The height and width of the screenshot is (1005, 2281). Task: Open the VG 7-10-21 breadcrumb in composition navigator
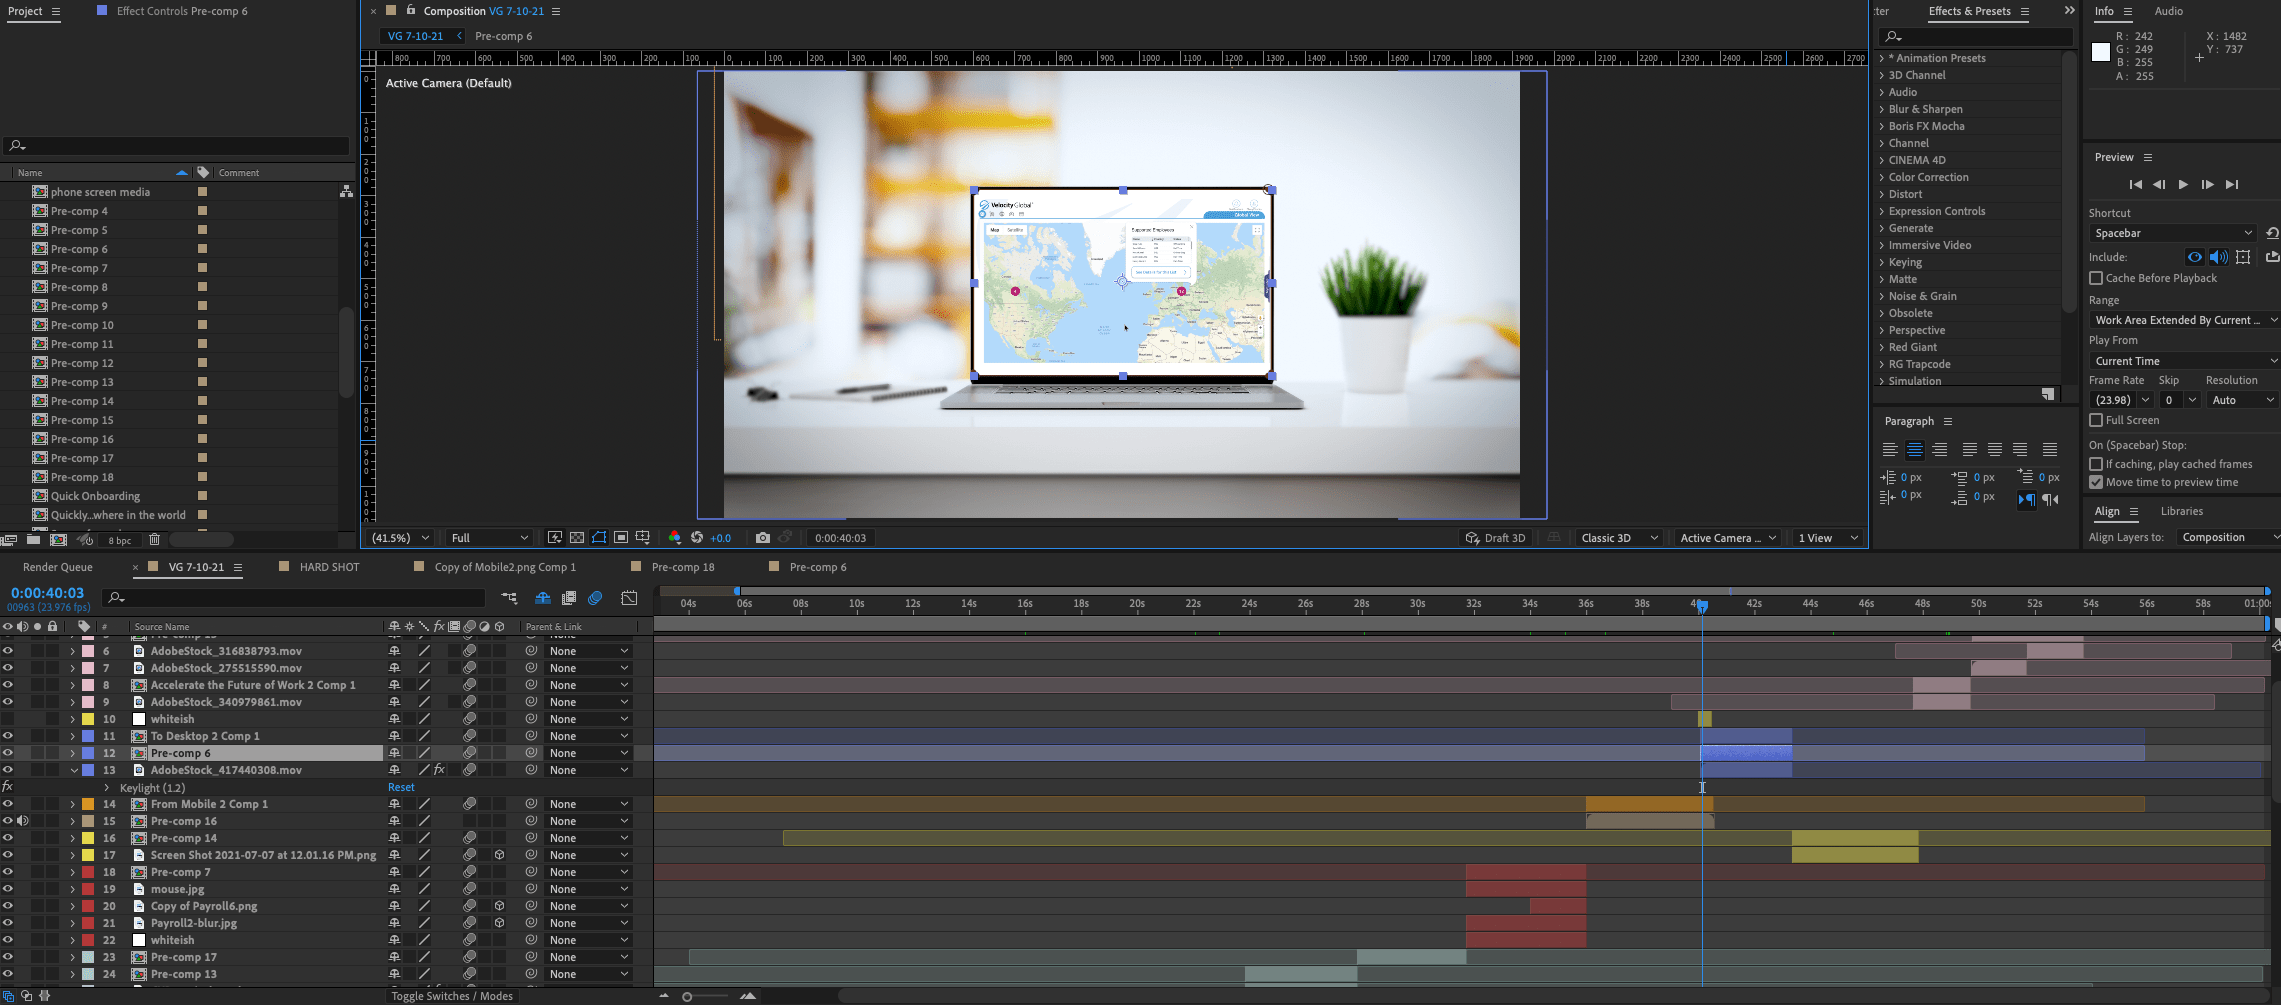click(415, 36)
